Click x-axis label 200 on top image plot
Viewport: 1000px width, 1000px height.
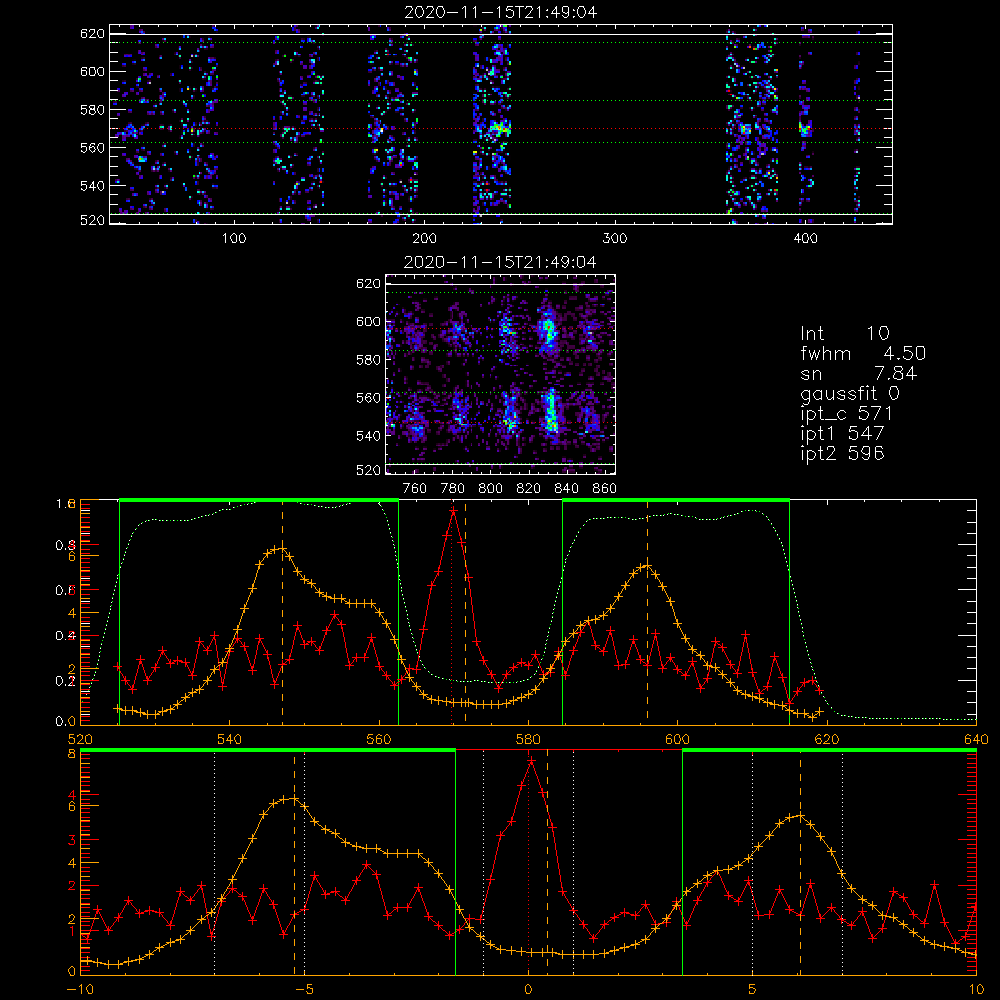pos(424,239)
